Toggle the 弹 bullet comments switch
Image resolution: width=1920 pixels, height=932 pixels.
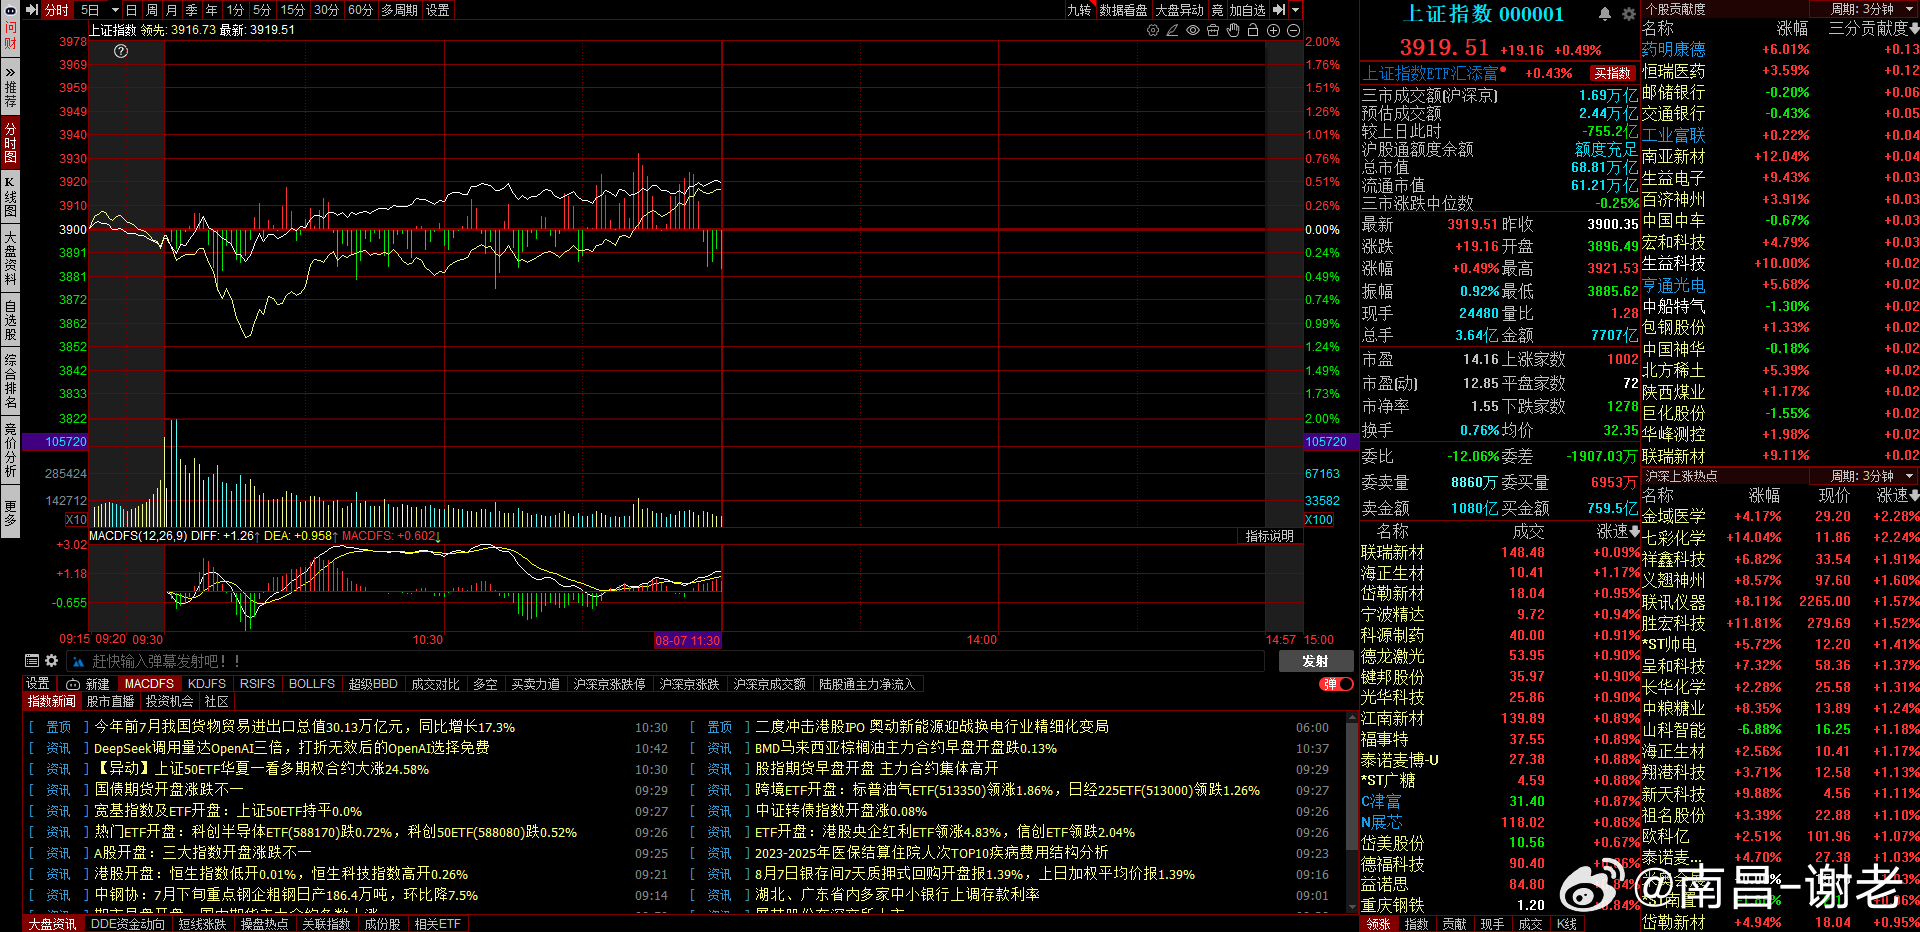[1336, 684]
